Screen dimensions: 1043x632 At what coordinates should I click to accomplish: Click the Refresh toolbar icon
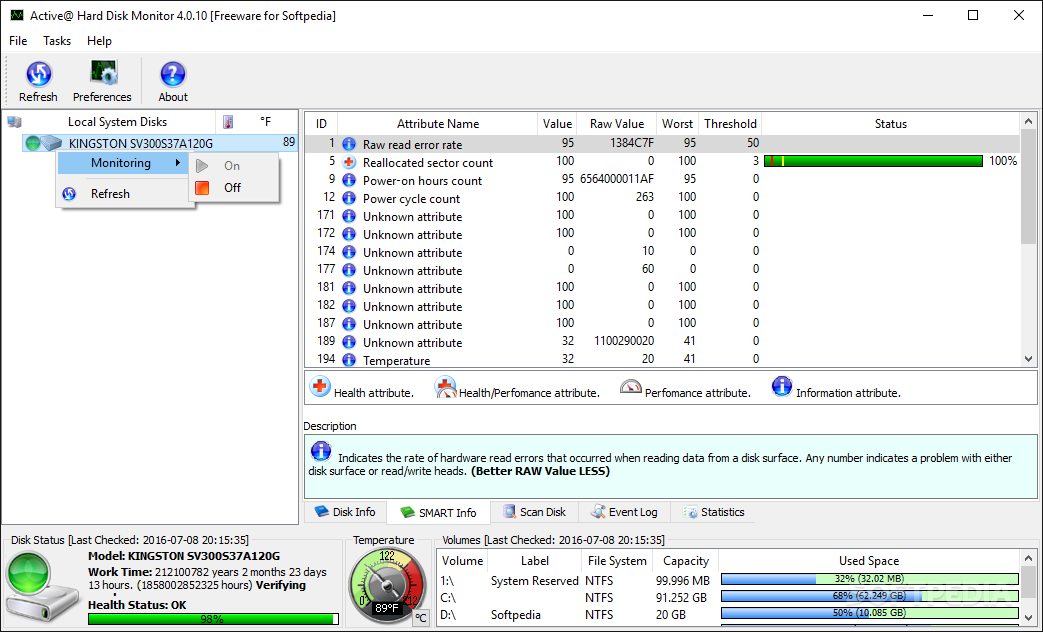[x=39, y=75]
